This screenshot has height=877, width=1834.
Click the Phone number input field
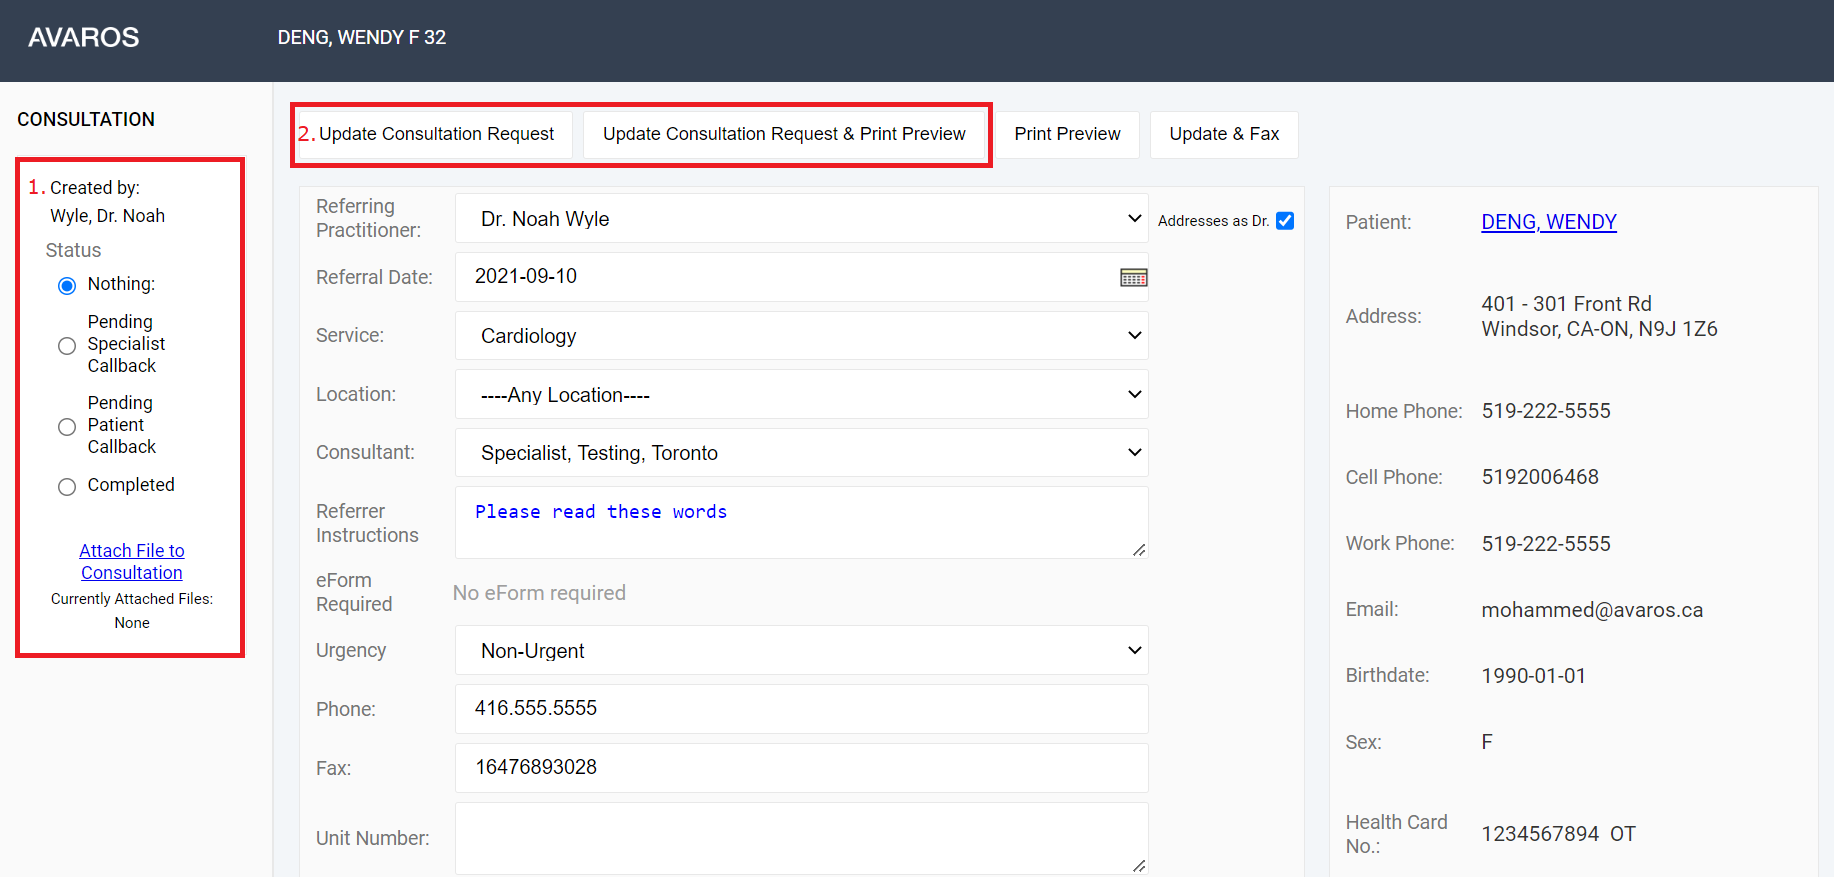pyautogui.click(x=801, y=709)
